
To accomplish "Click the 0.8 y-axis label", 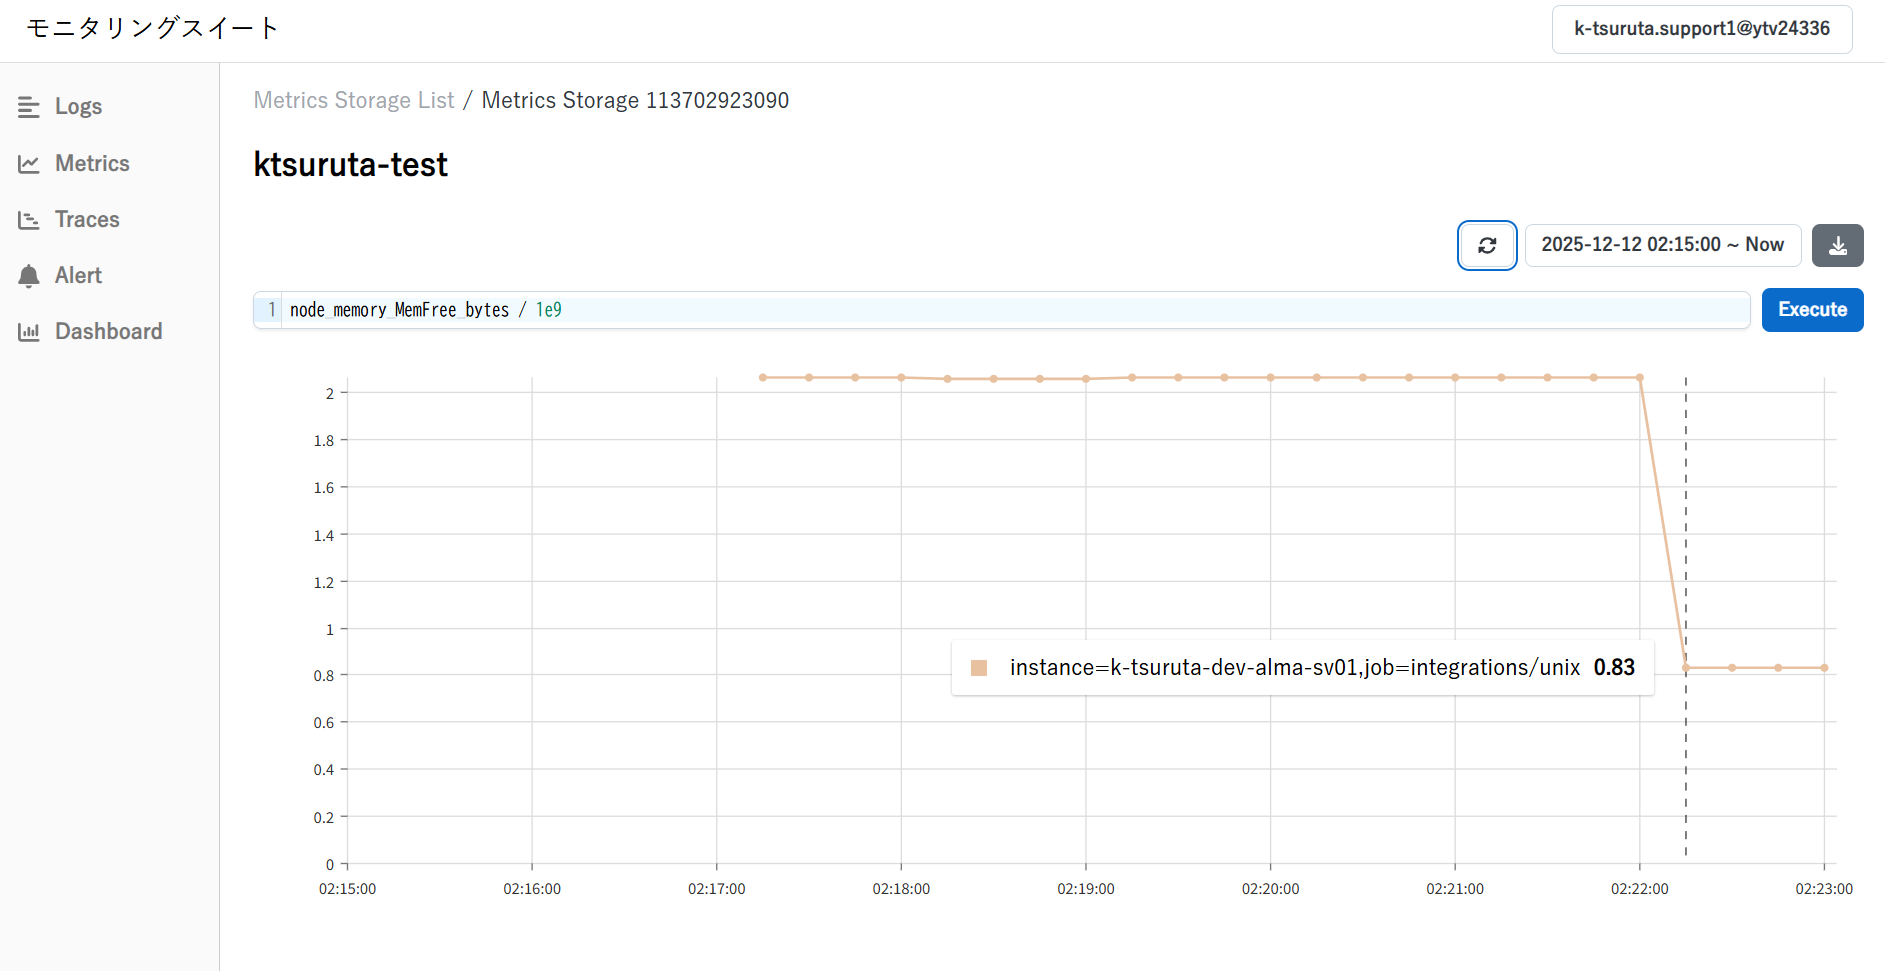I will tap(324, 676).
